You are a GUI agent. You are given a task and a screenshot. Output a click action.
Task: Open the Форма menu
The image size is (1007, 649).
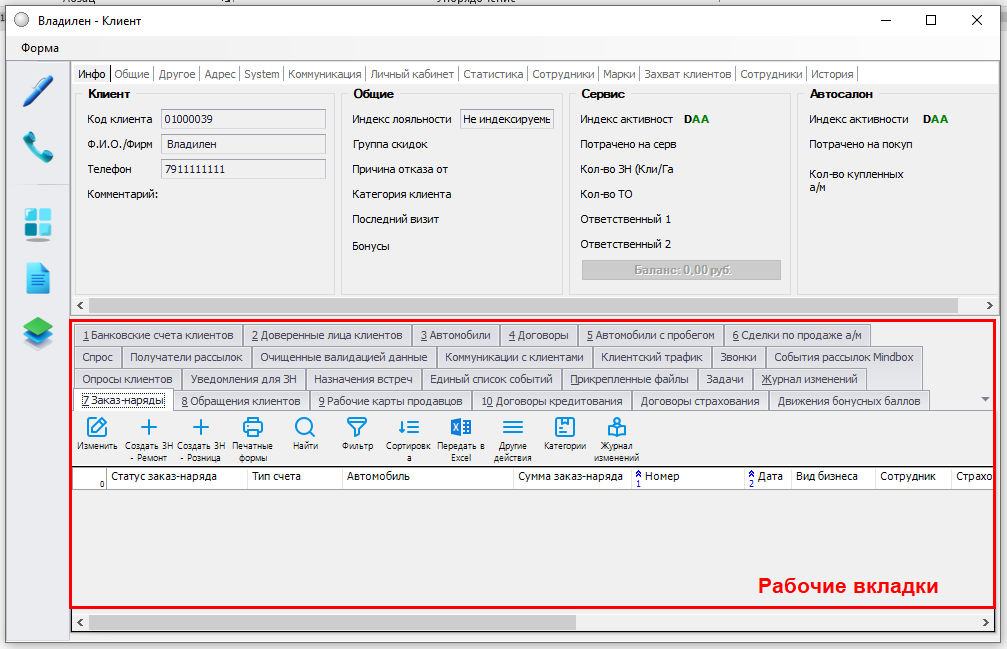[x=40, y=48]
